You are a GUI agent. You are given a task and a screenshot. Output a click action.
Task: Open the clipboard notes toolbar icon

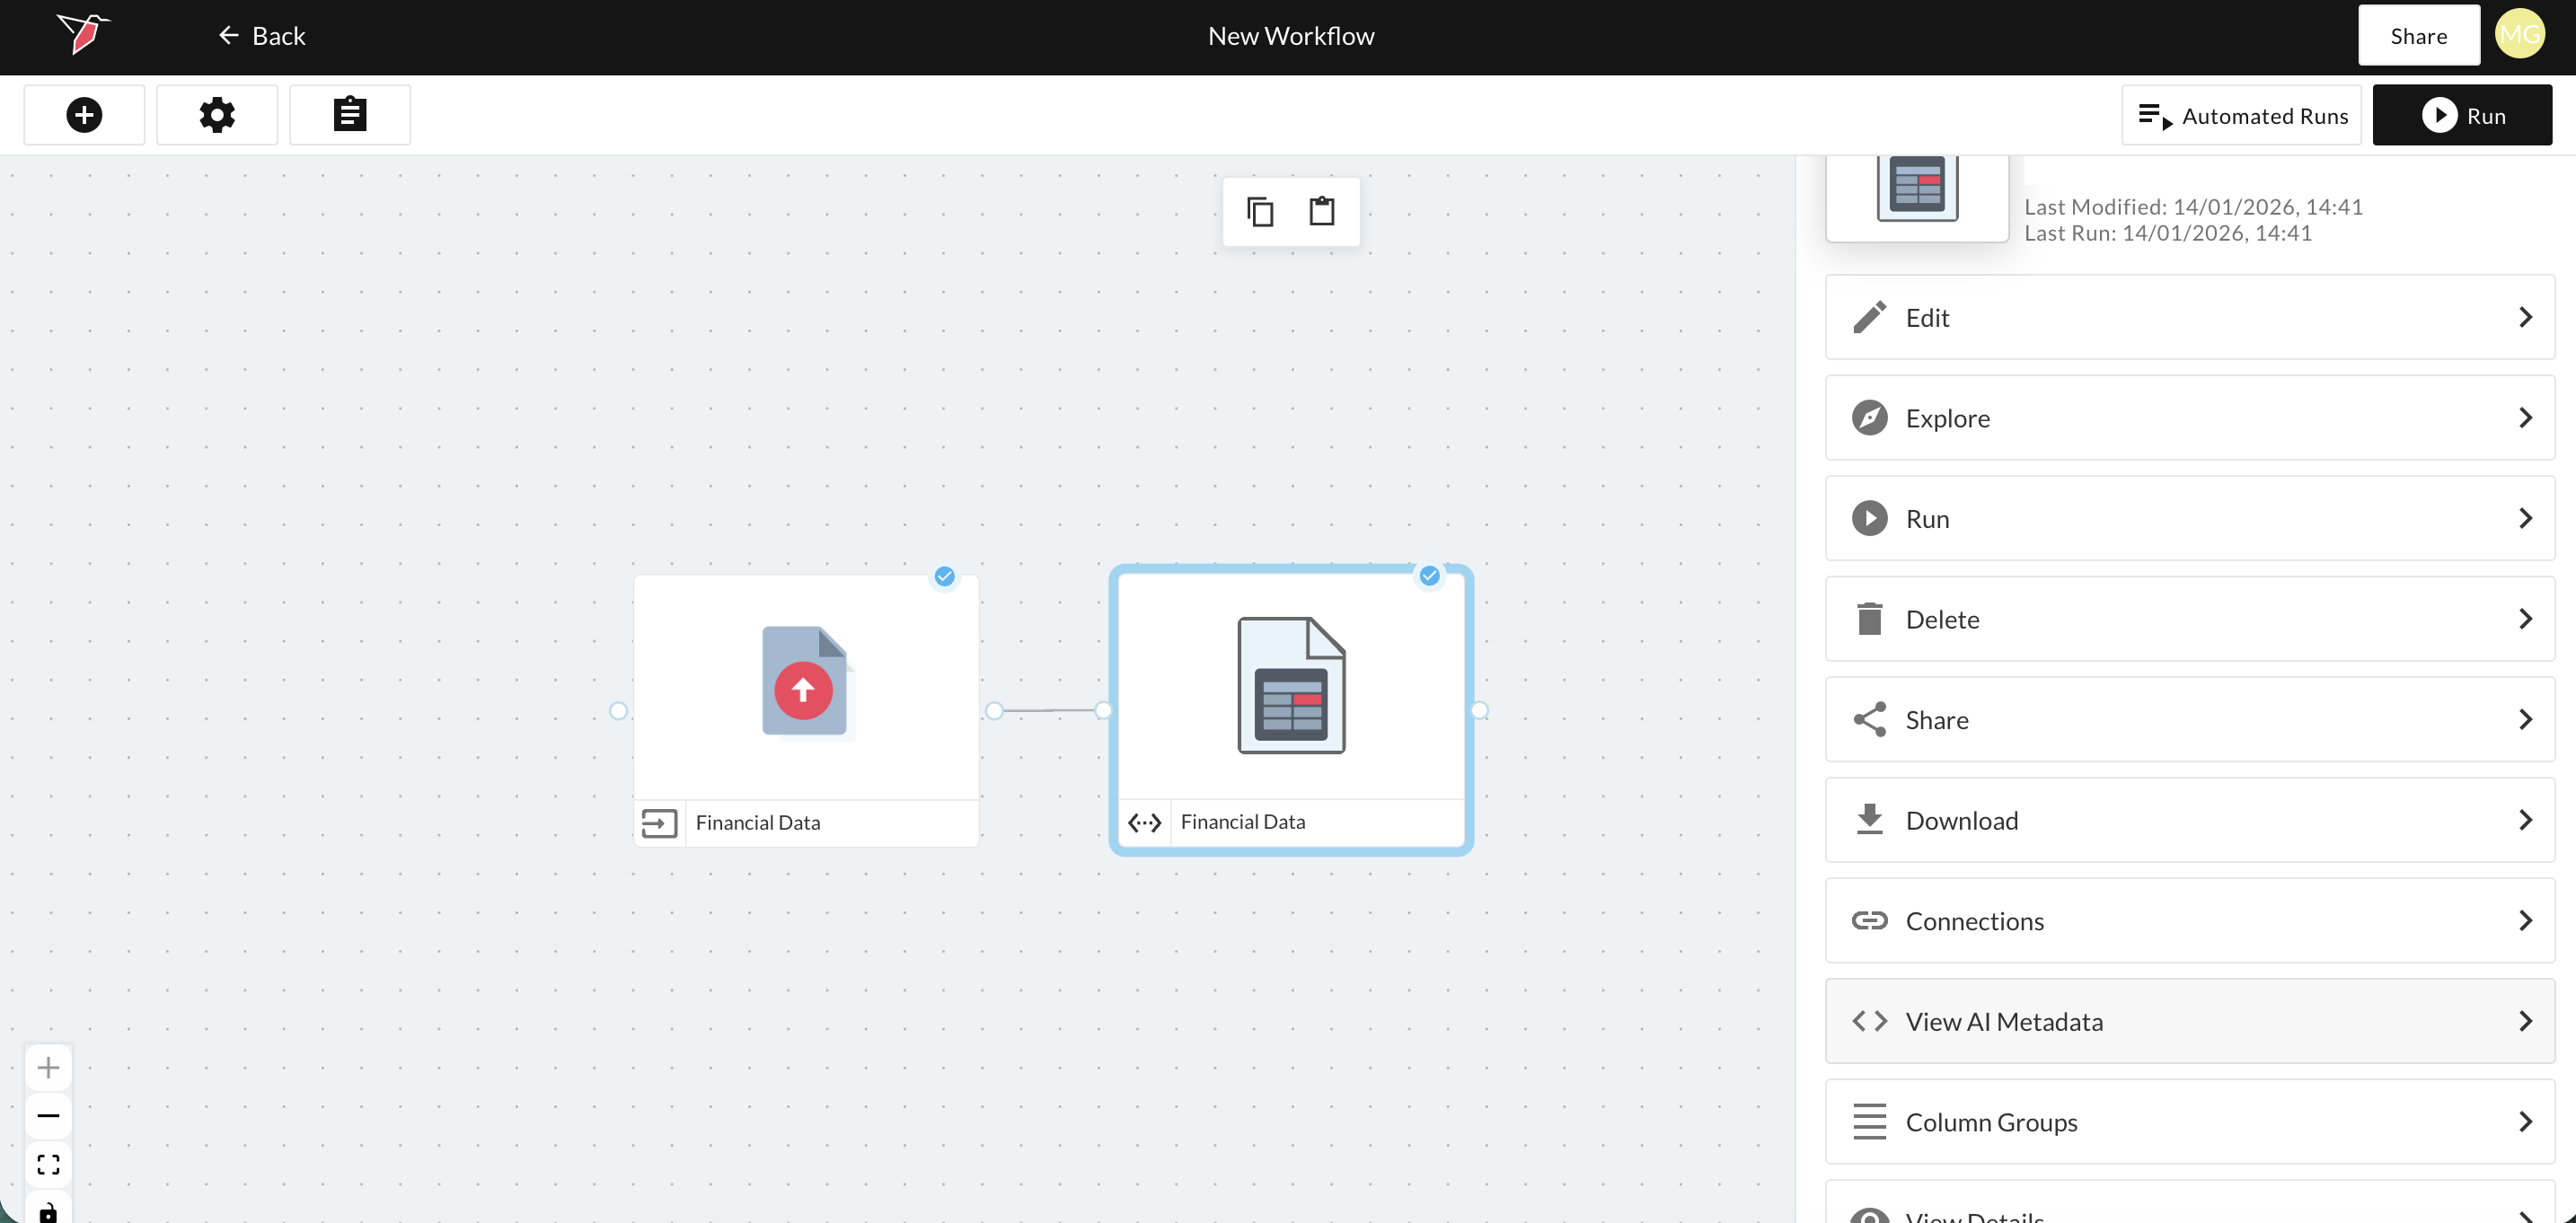349,115
